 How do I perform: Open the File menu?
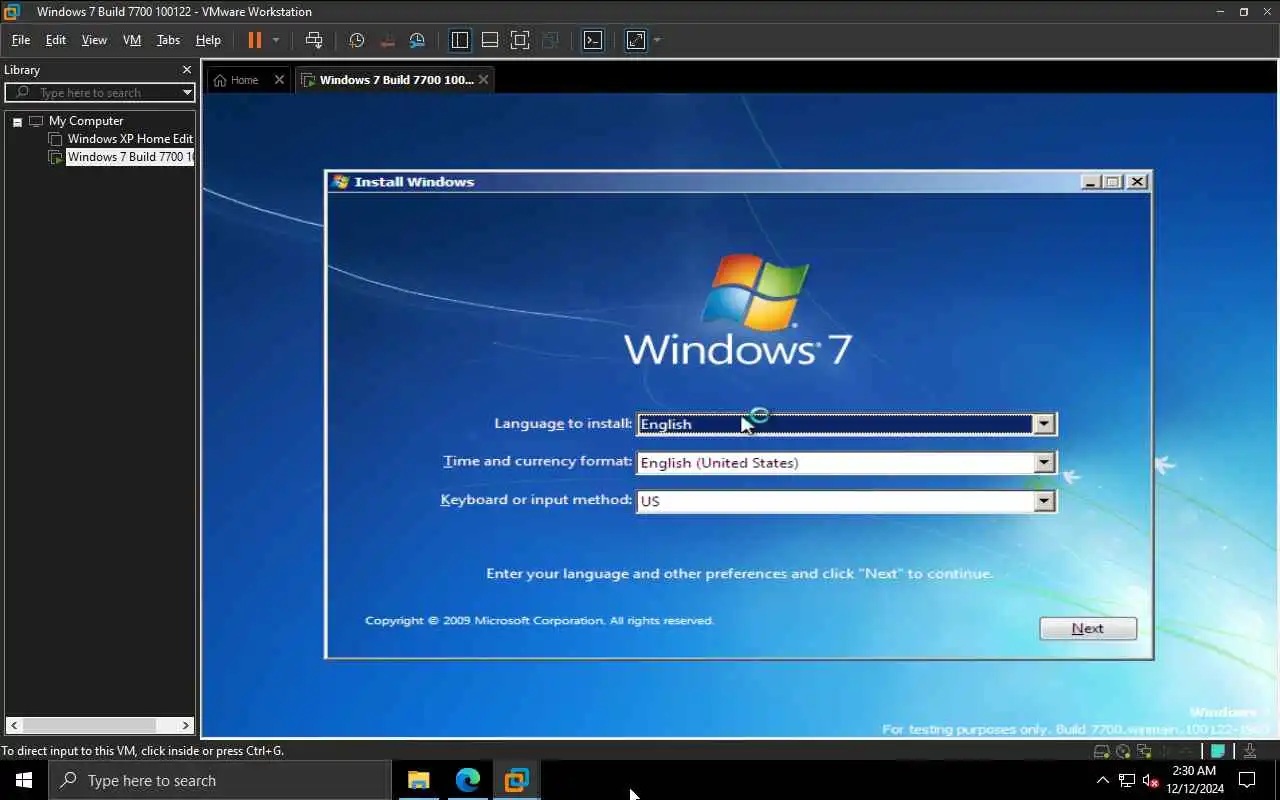(x=21, y=40)
